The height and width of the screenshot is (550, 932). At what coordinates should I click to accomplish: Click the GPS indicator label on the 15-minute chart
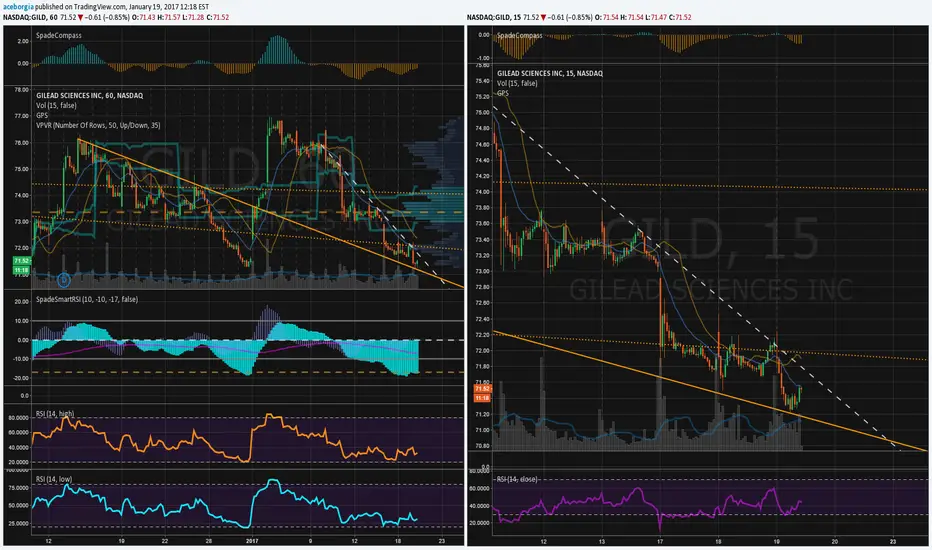503,93
